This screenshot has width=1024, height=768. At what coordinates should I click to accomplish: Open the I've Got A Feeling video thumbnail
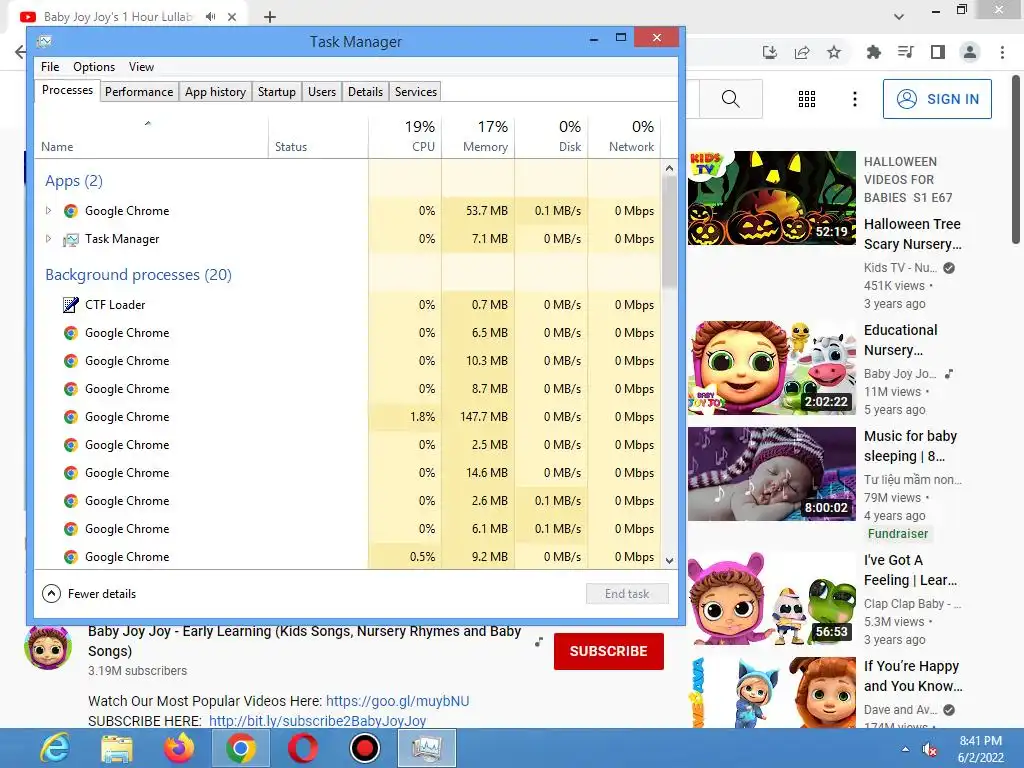771,598
